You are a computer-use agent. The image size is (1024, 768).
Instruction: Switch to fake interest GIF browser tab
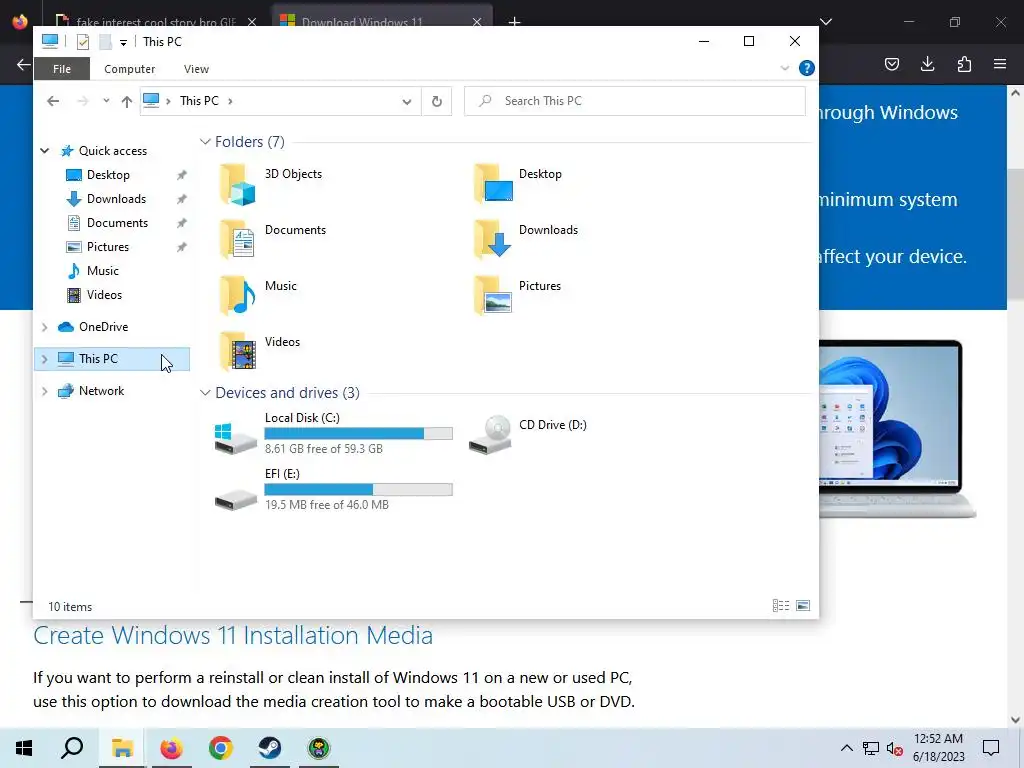click(x=156, y=22)
